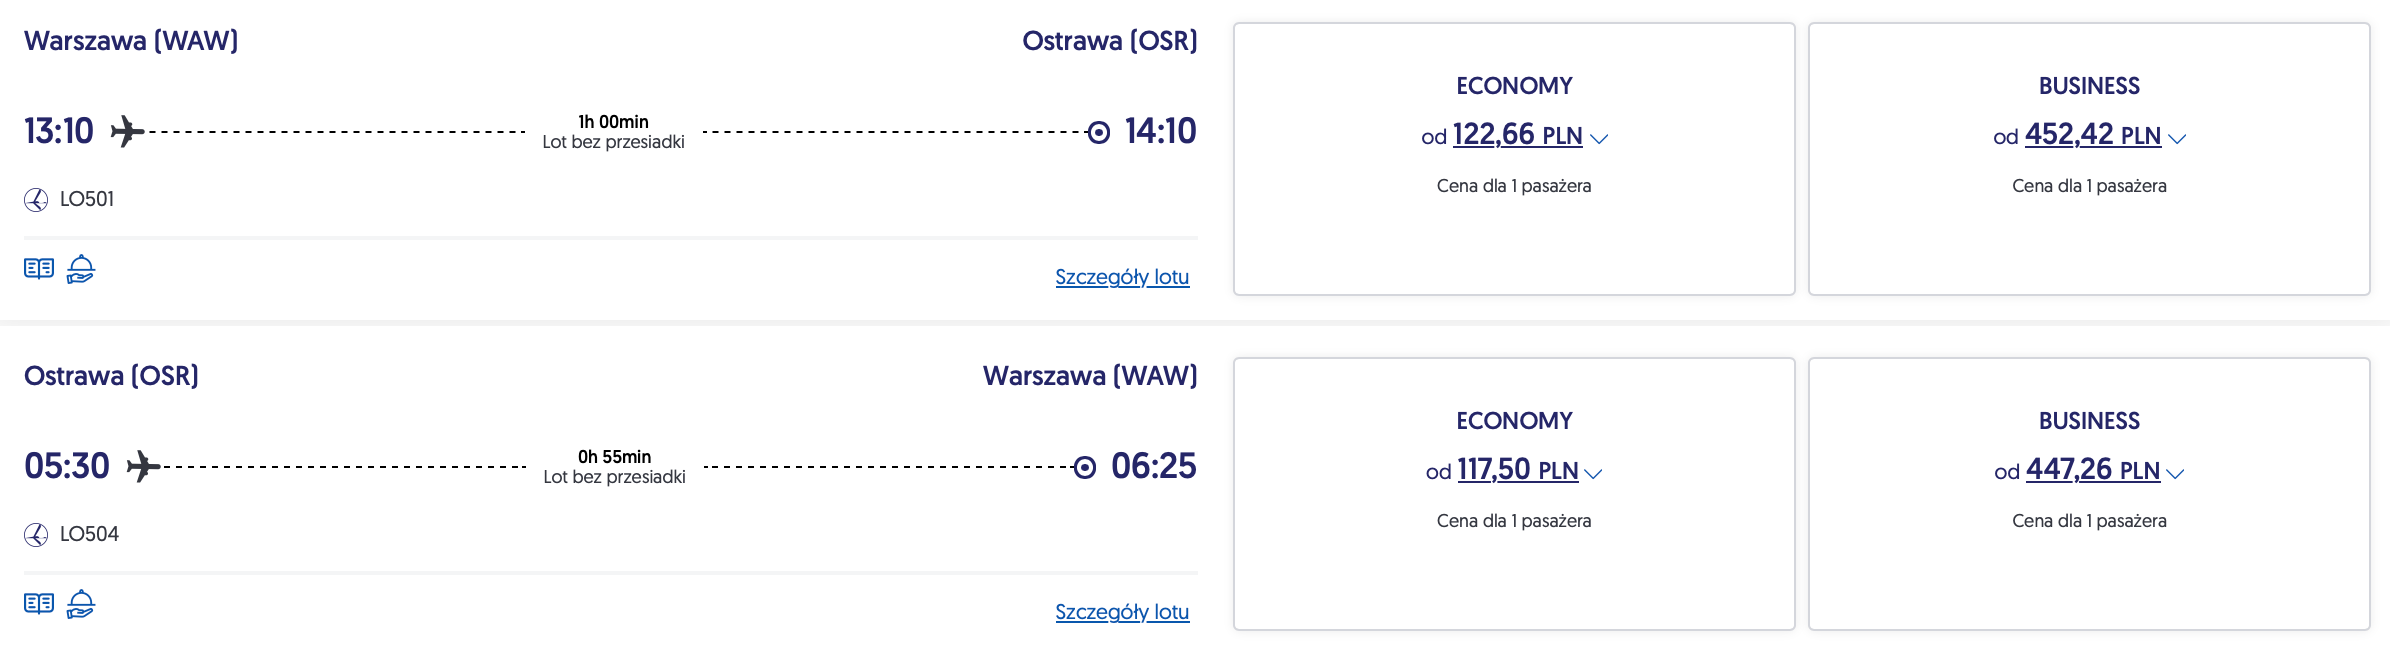This screenshot has height=648, width=2390.
Task: Select Business price 447,26 PLN link
Action: [2092, 470]
